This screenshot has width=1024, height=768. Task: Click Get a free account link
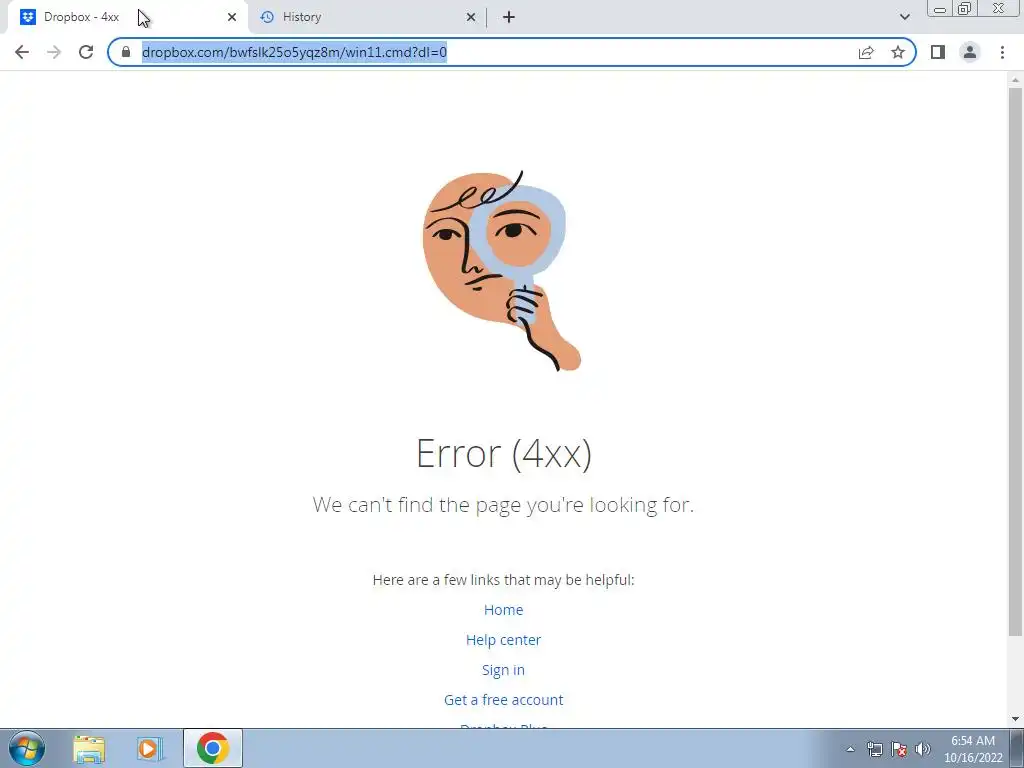504,700
